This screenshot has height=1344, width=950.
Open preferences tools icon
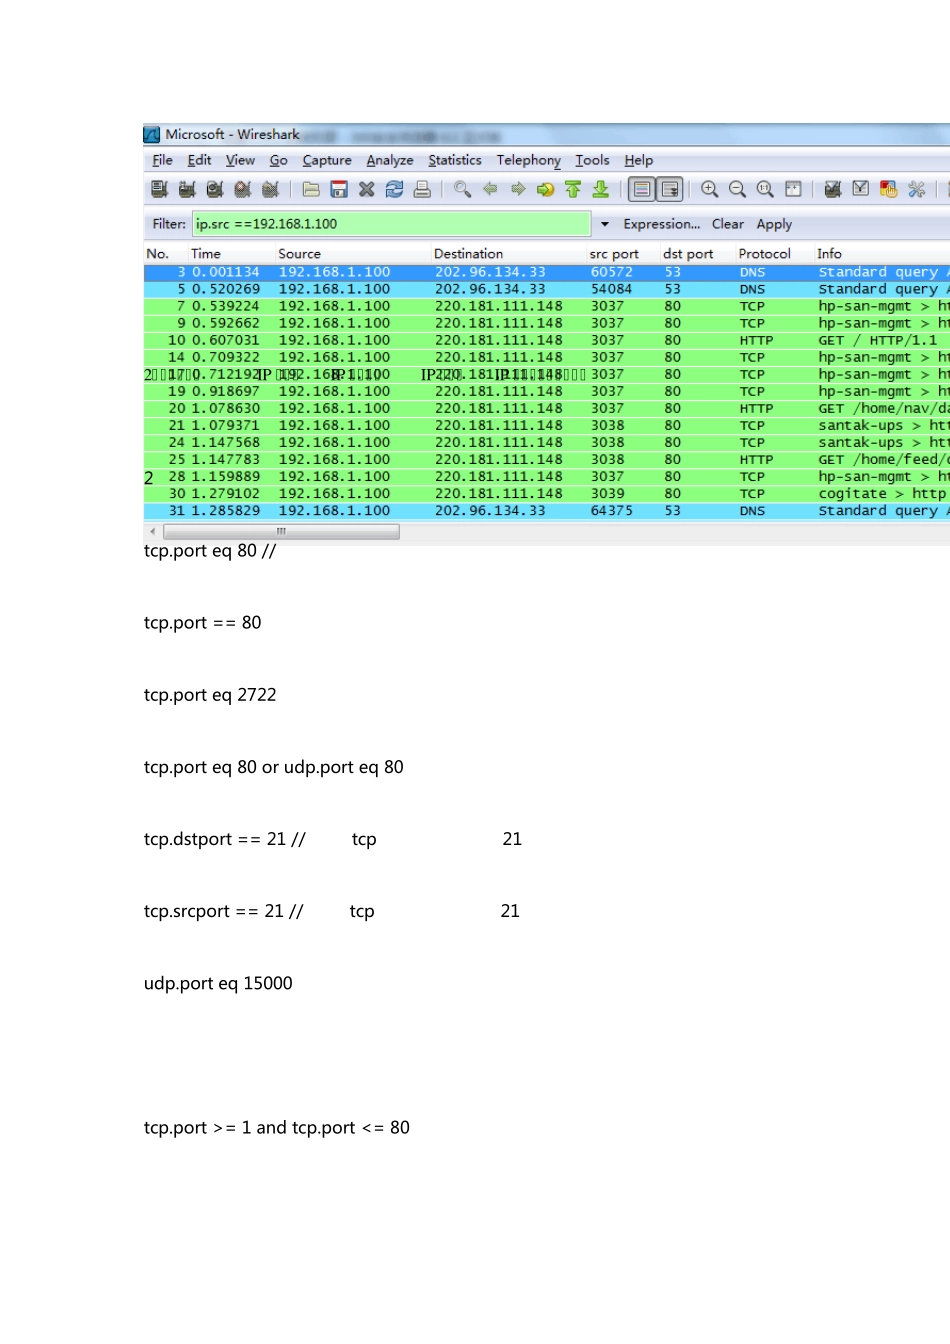click(x=917, y=189)
